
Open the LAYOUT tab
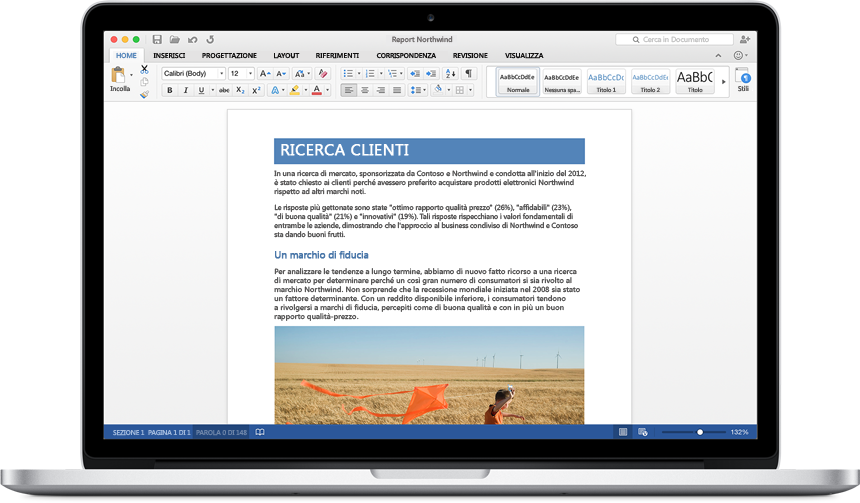pyautogui.click(x=286, y=55)
